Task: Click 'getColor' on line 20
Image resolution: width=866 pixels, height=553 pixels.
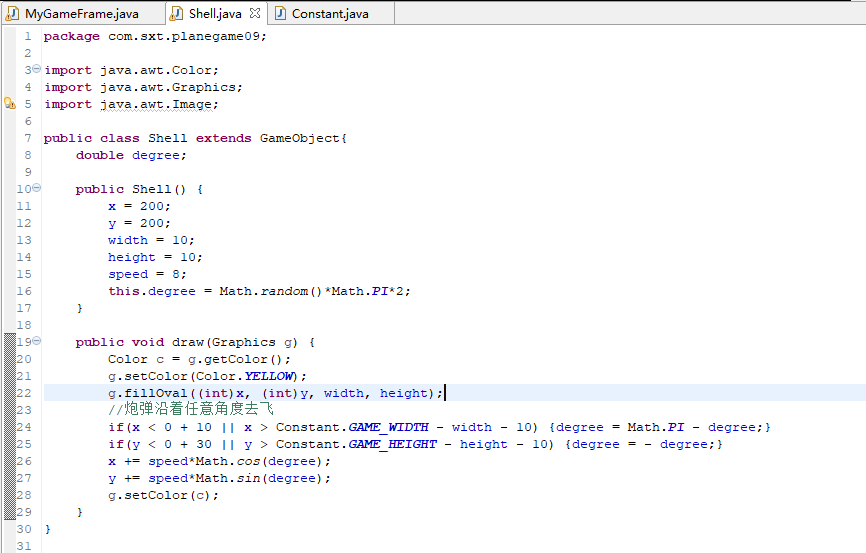Action: (236, 359)
